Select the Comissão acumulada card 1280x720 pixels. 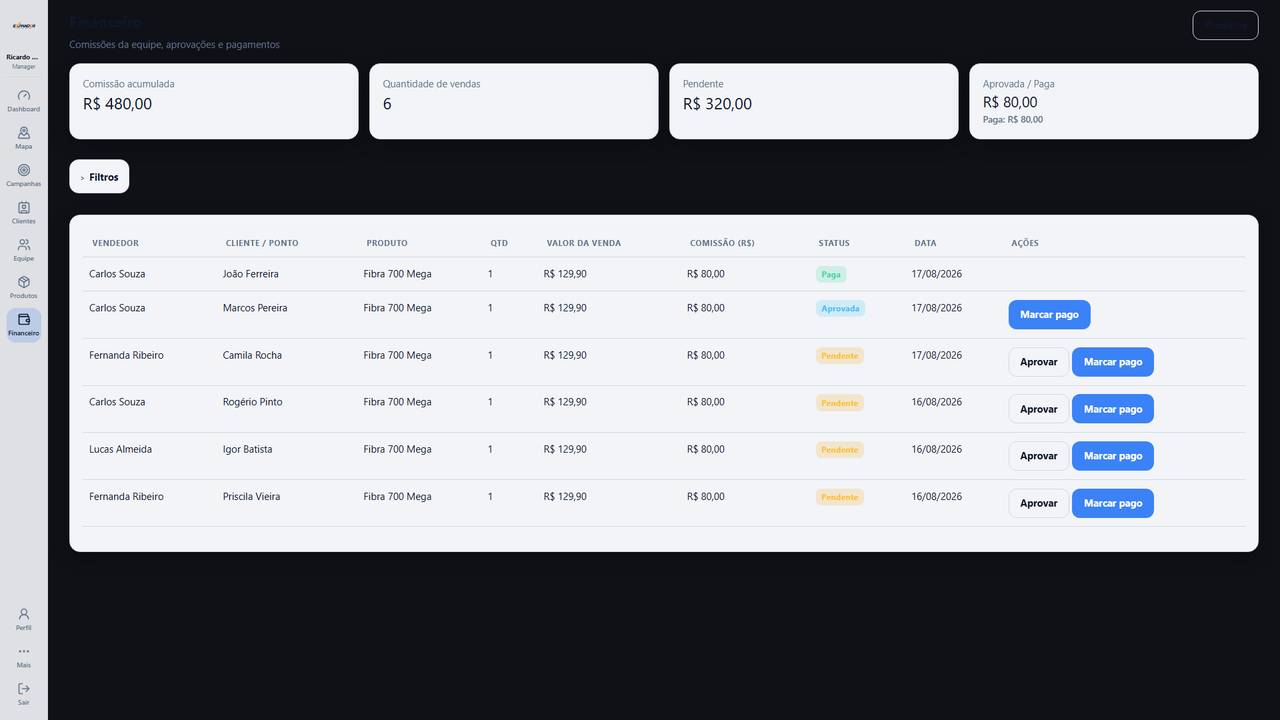click(x=214, y=101)
